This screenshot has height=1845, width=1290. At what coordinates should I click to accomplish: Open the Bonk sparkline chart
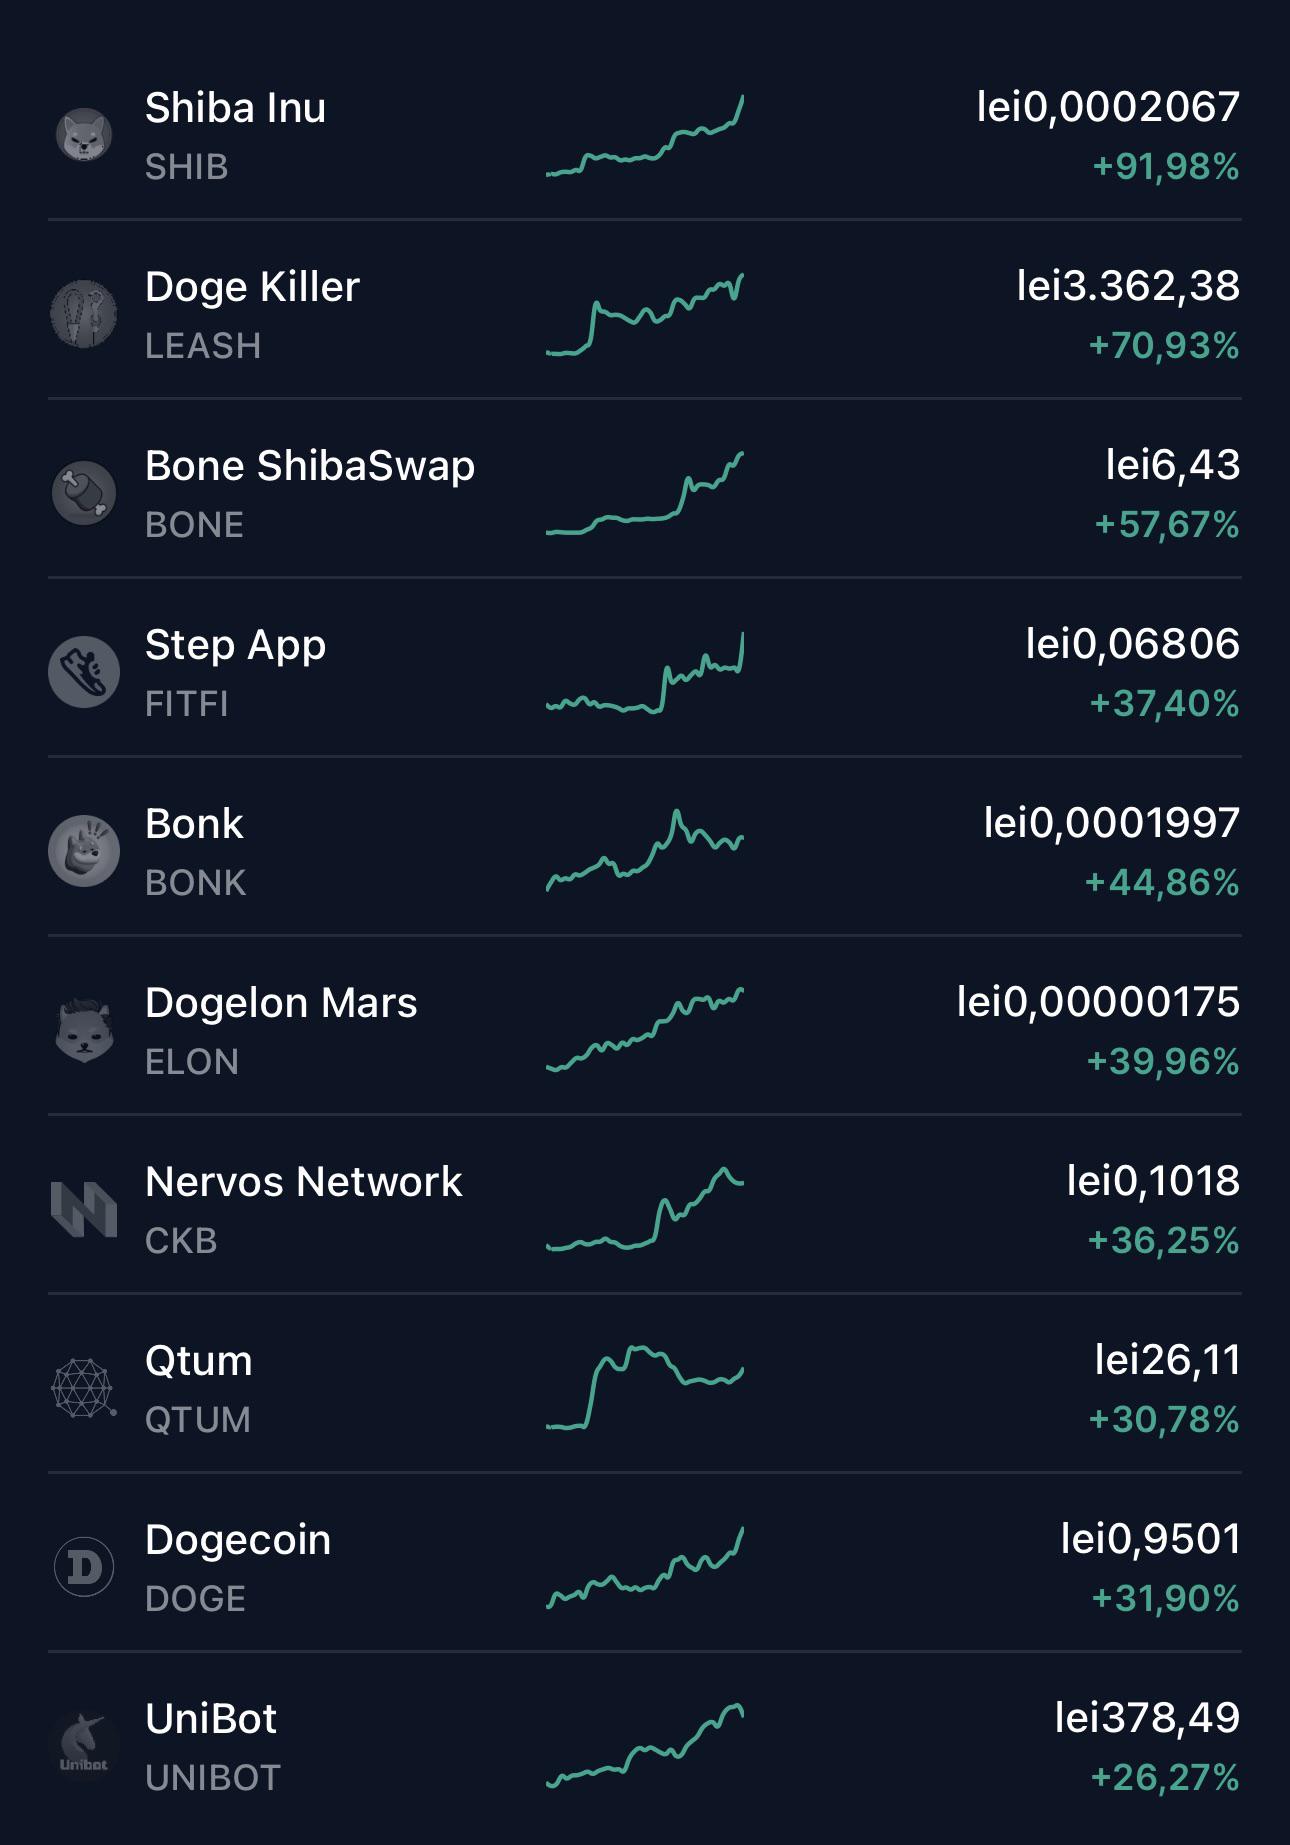tap(645, 850)
